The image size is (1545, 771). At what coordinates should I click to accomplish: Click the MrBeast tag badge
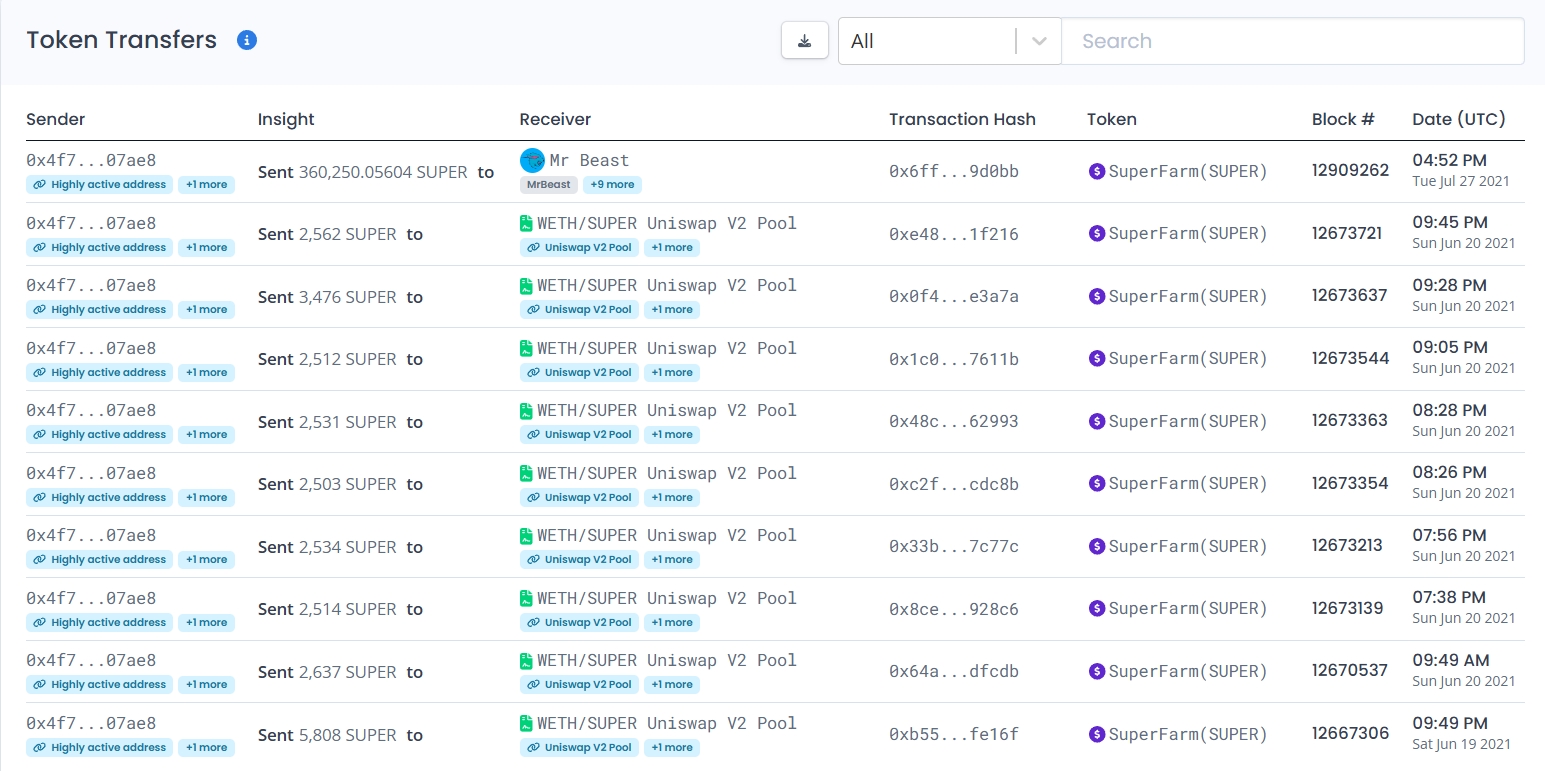tap(548, 185)
